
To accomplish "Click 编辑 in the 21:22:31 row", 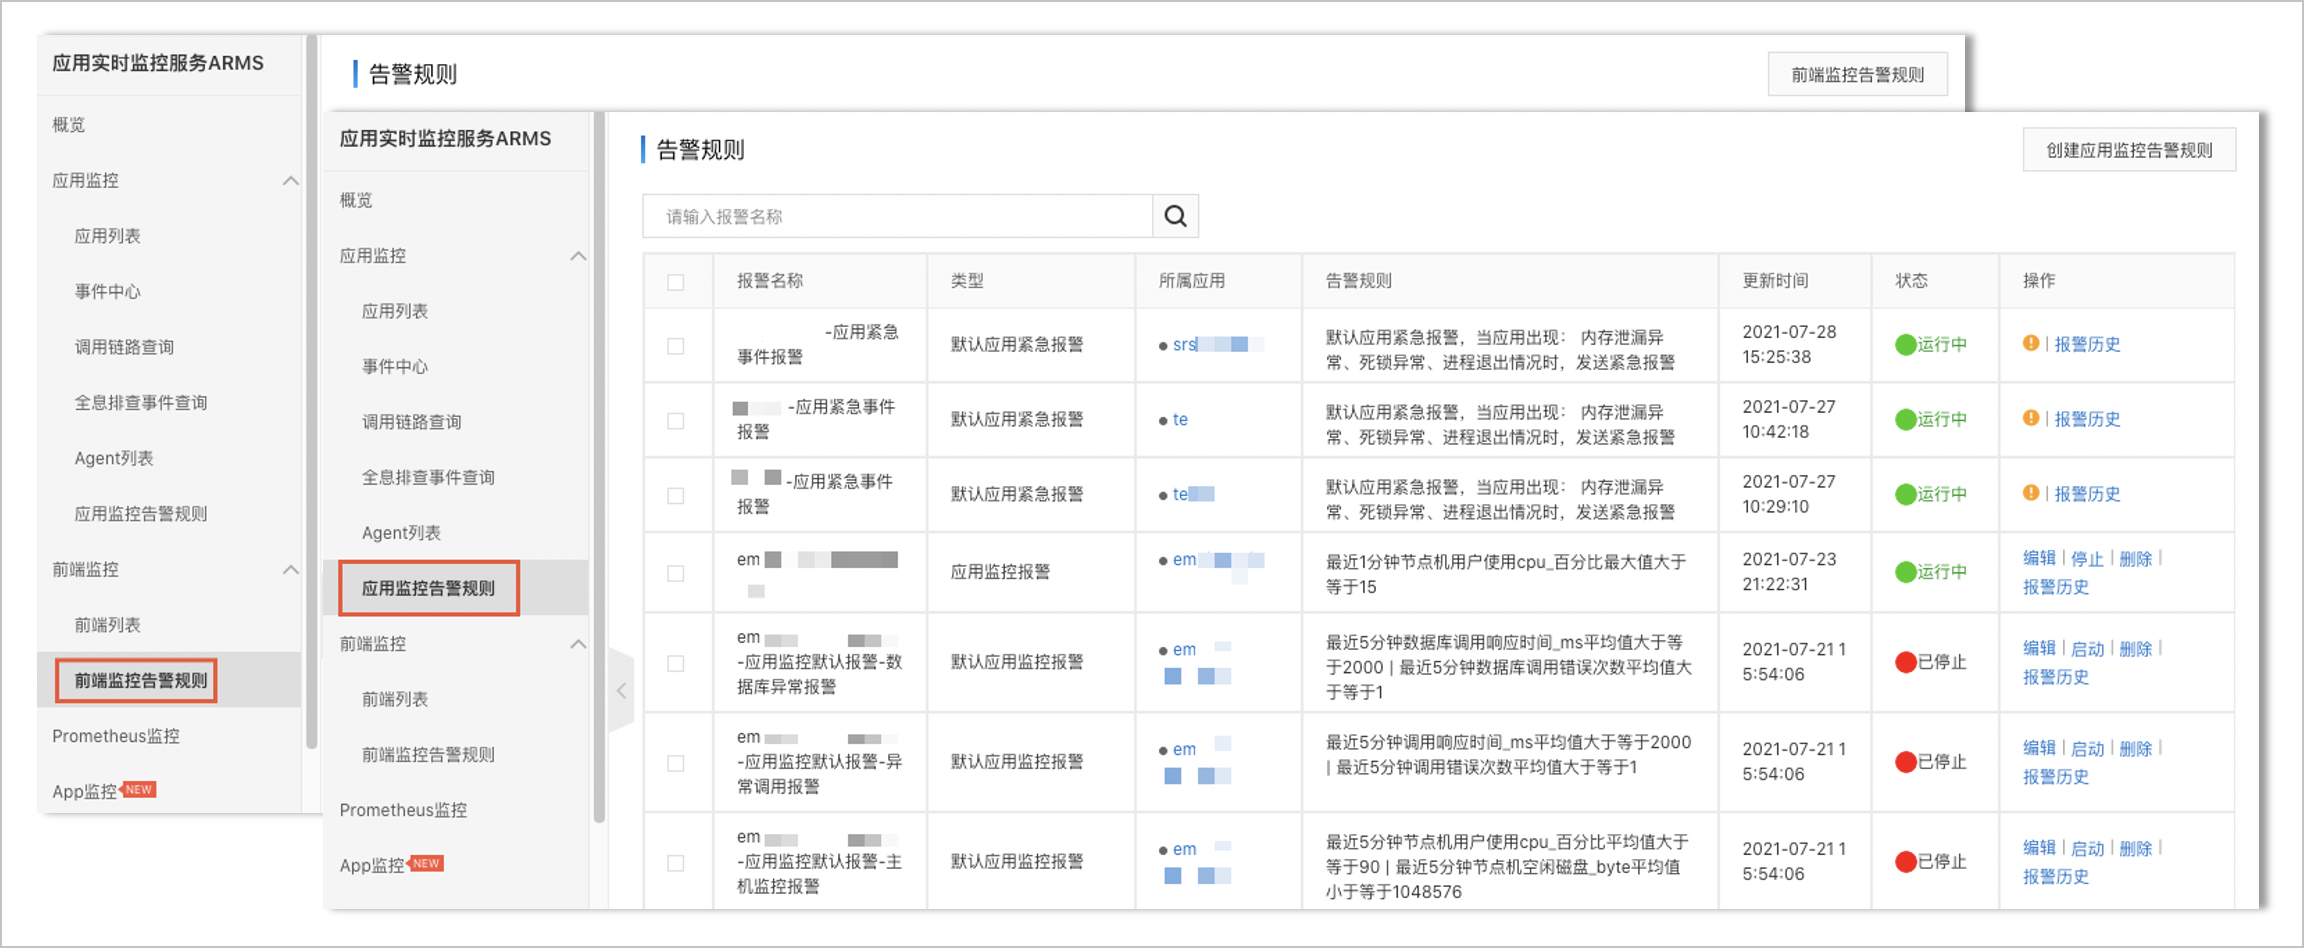I will (2039, 558).
